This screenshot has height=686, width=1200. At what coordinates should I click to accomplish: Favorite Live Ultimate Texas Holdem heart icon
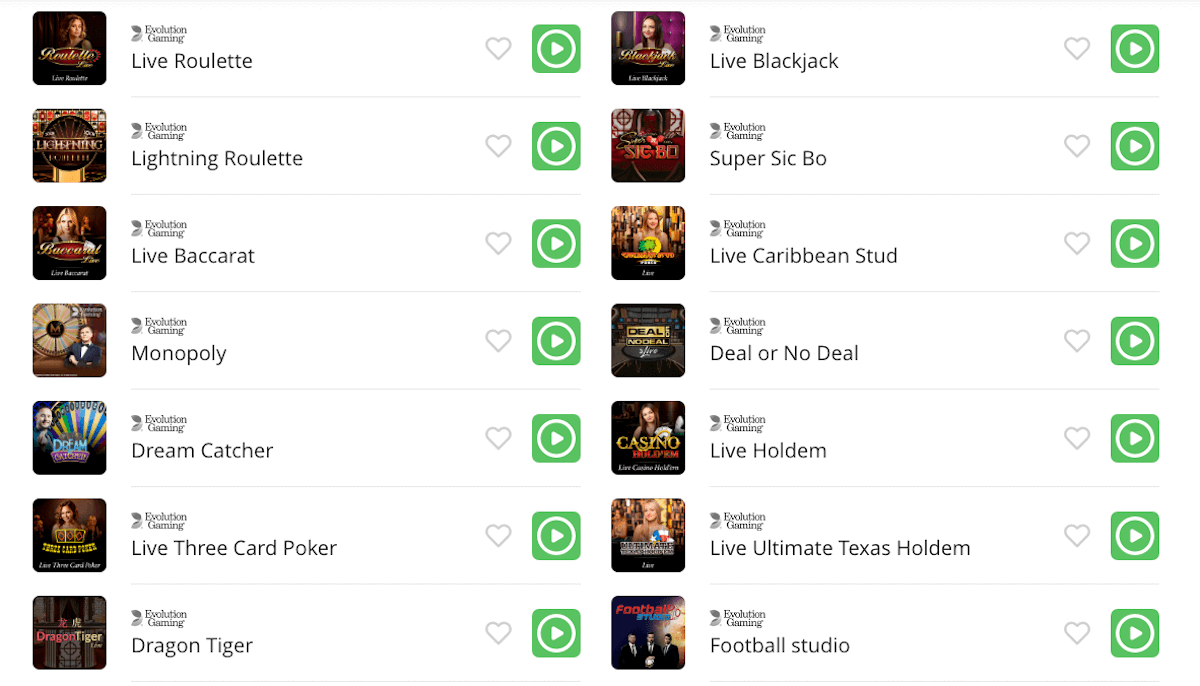(x=1077, y=536)
